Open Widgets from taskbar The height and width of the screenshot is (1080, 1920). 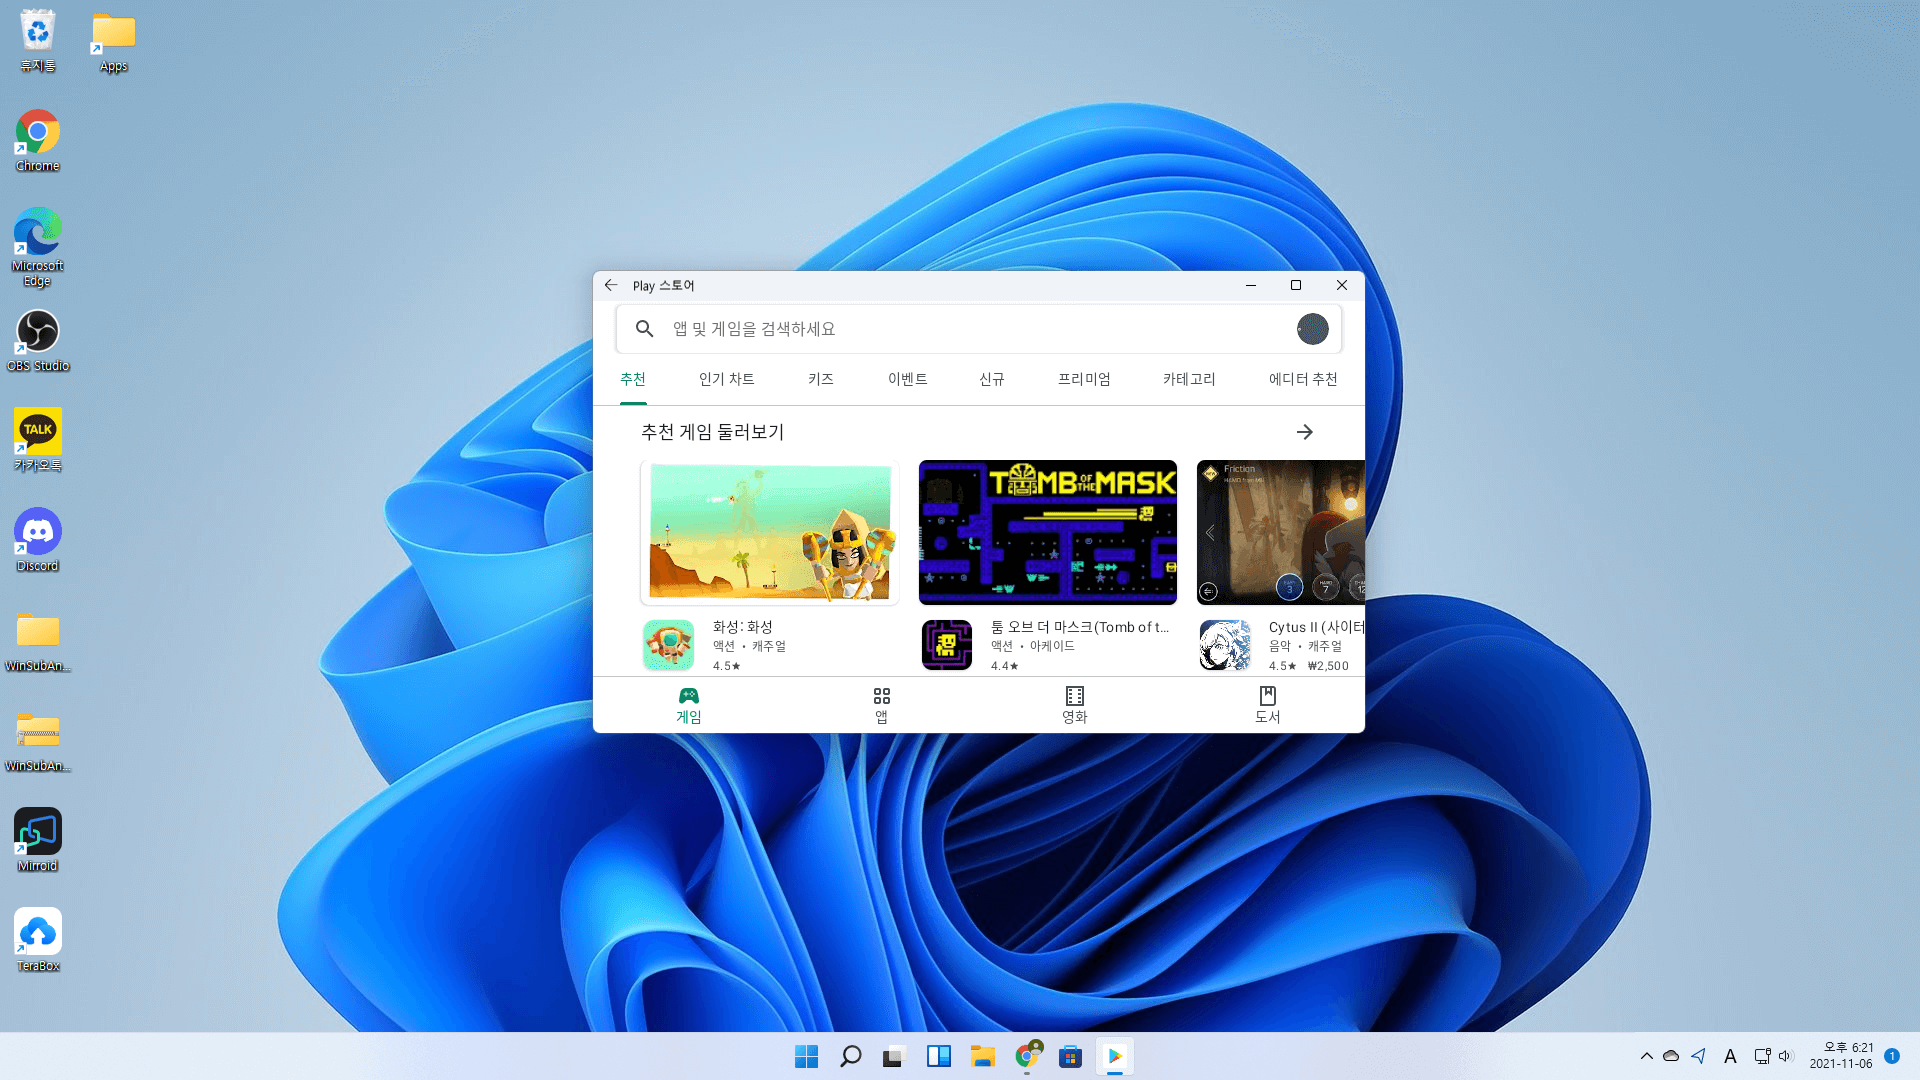pyautogui.click(x=939, y=1057)
